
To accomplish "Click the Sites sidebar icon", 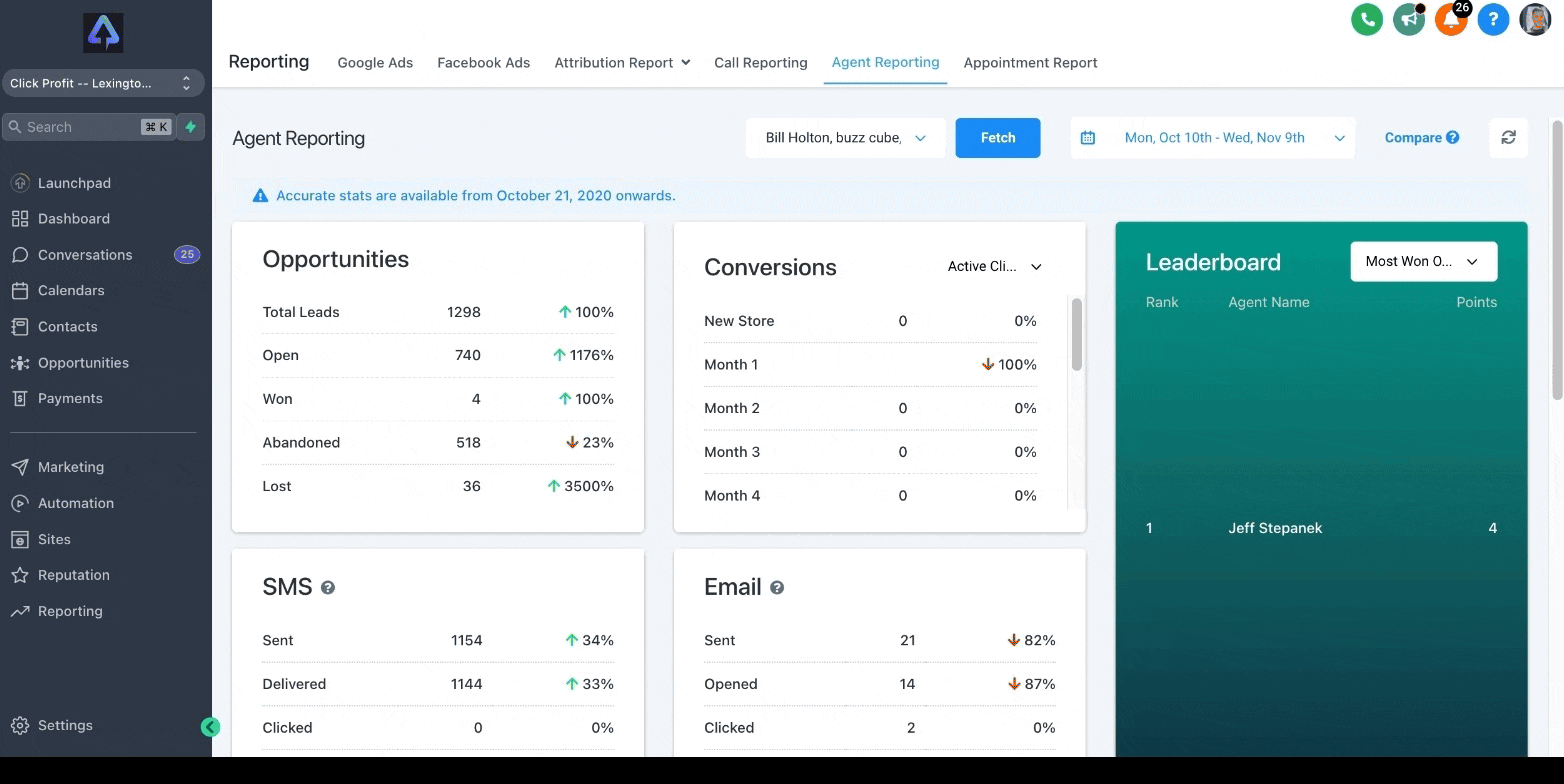I will pyautogui.click(x=20, y=539).
